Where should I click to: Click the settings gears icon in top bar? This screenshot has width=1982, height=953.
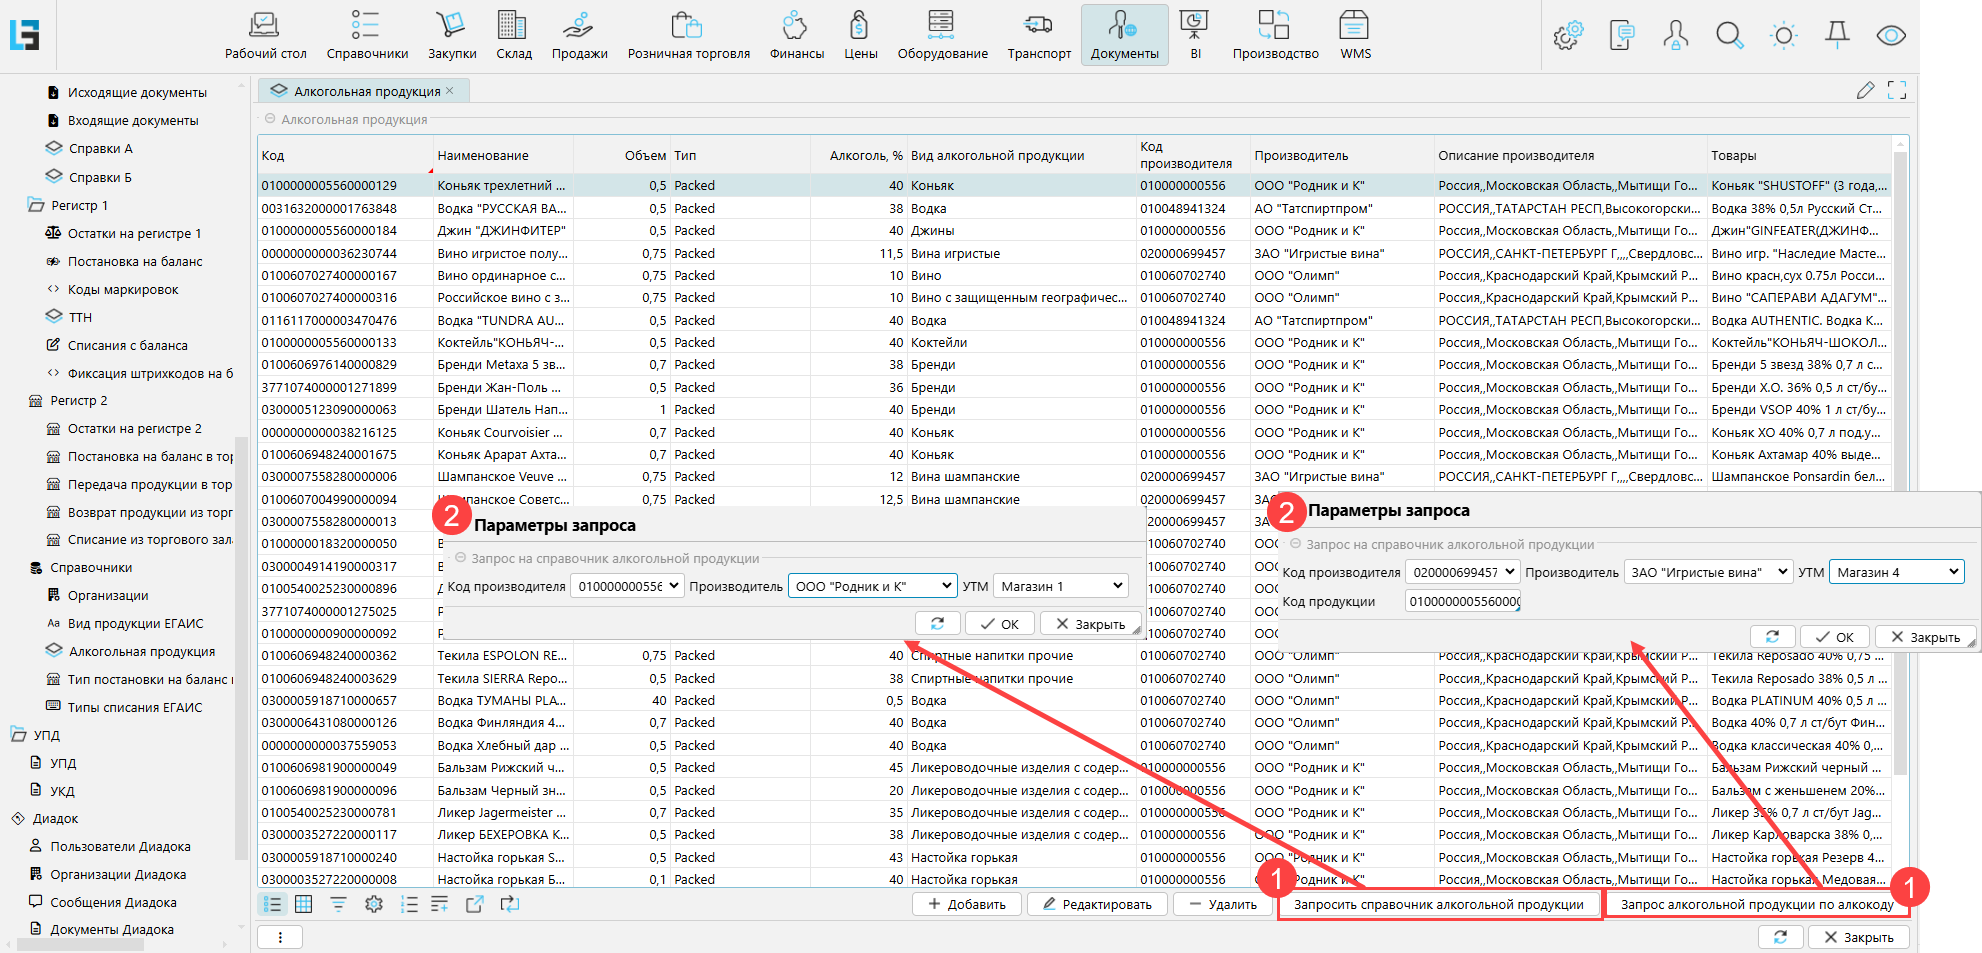[1567, 36]
